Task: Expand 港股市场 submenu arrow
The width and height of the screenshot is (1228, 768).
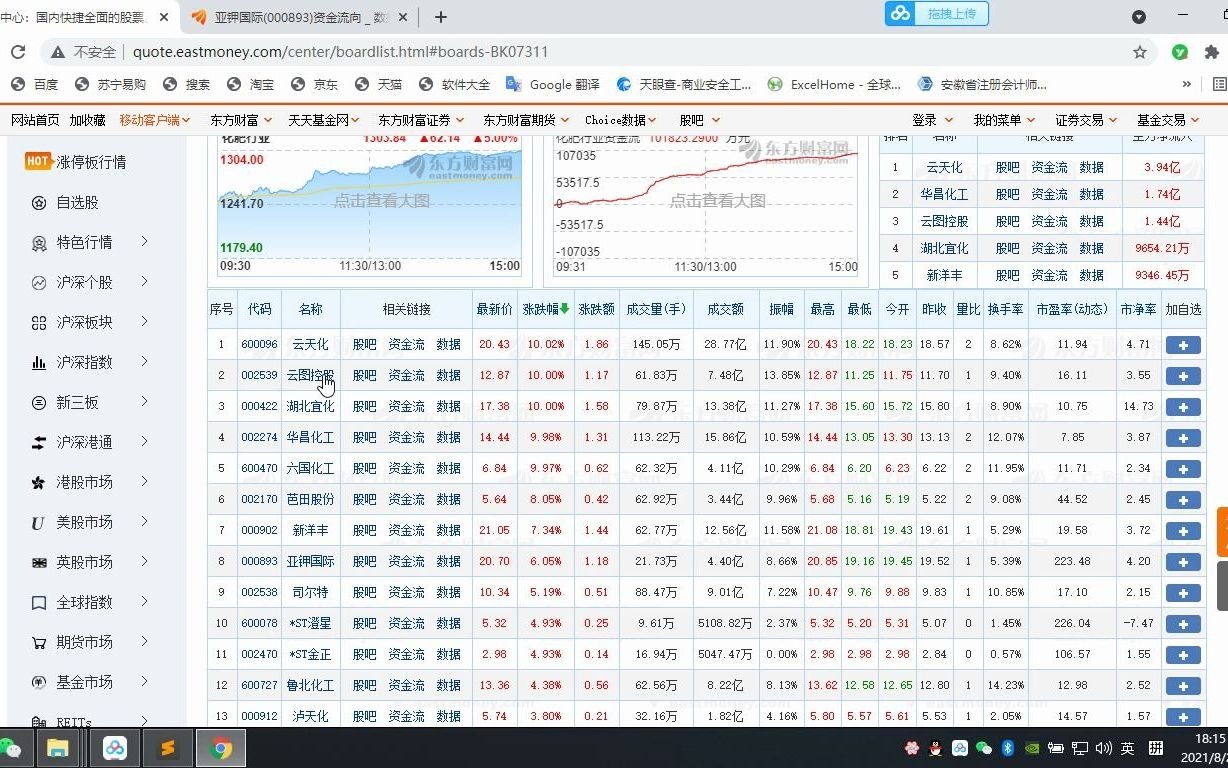Action: point(145,481)
